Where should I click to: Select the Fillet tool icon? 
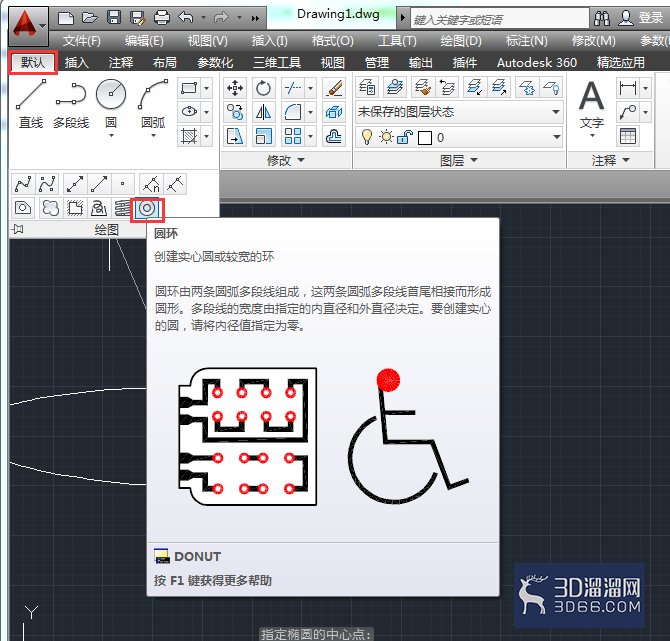pyautogui.click(x=293, y=112)
